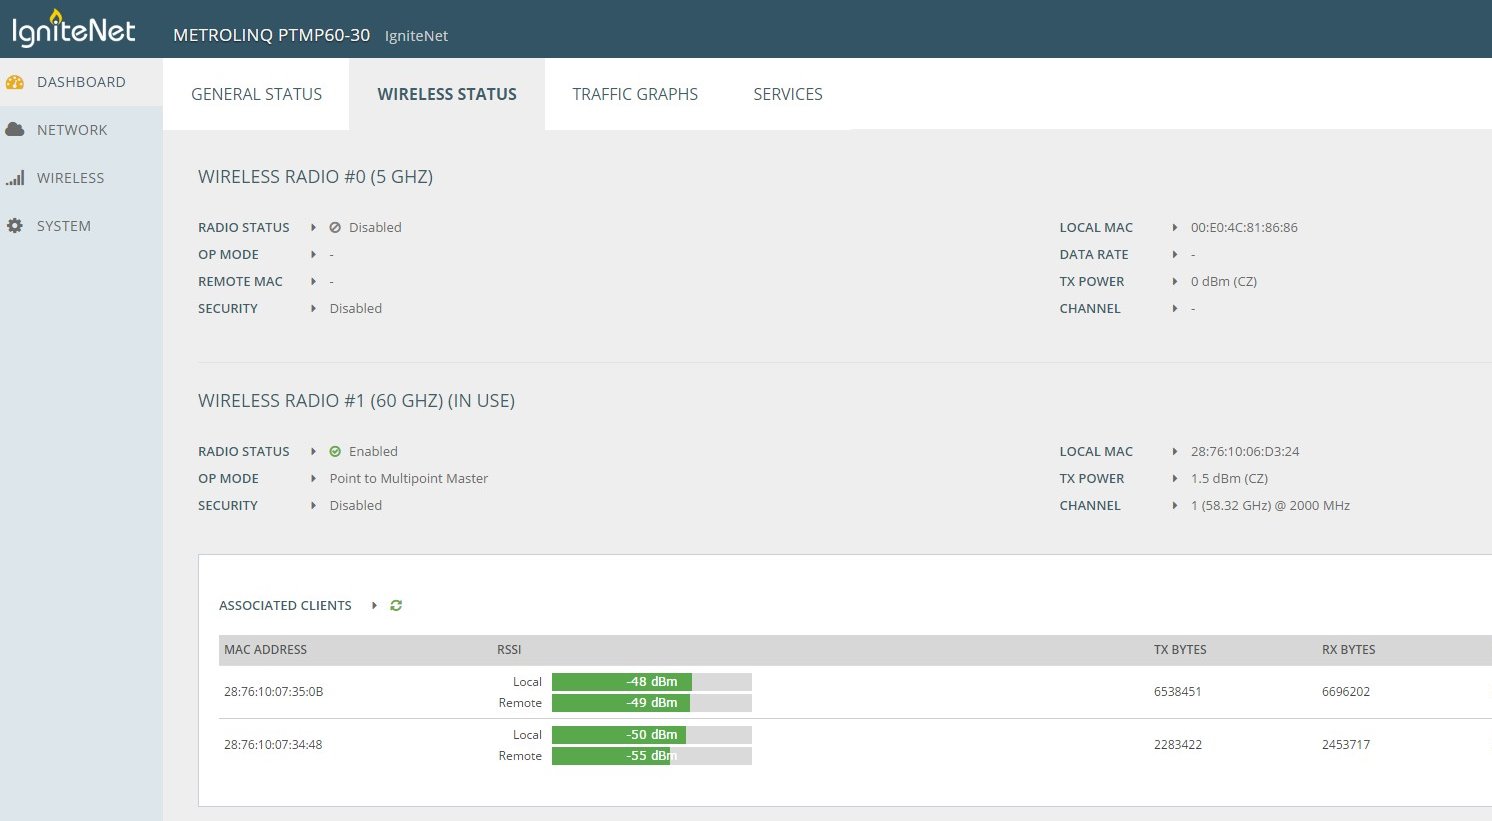The height and width of the screenshot is (821, 1492).
Task: Click local MAC 28:76:10:06:D3:24
Action: (1245, 452)
